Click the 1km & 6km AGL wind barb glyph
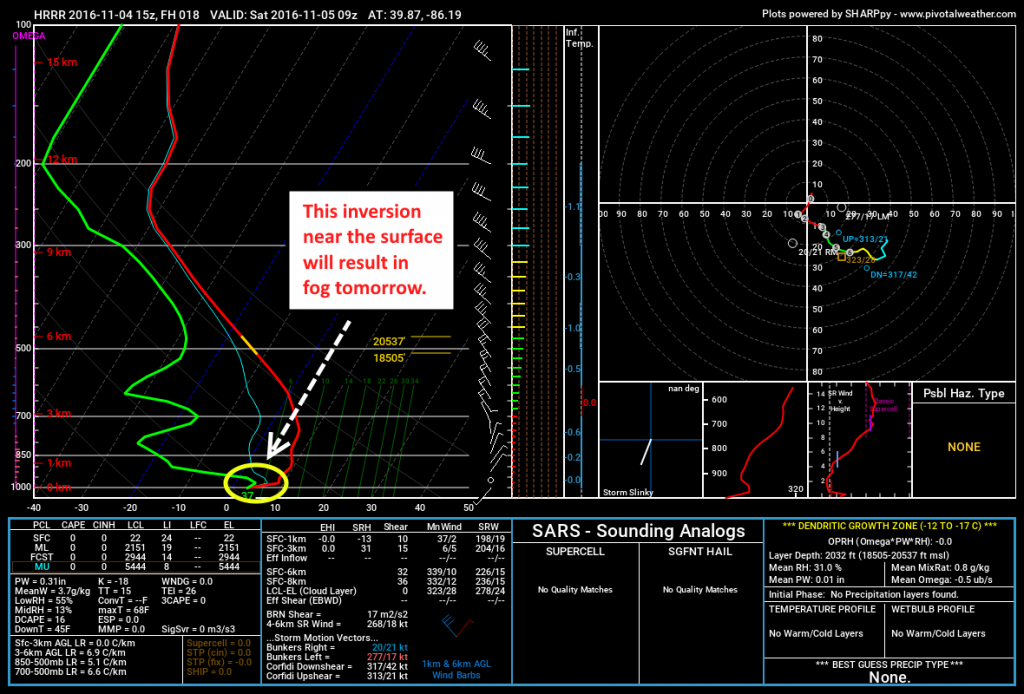The image size is (1024, 694). point(457,625)
